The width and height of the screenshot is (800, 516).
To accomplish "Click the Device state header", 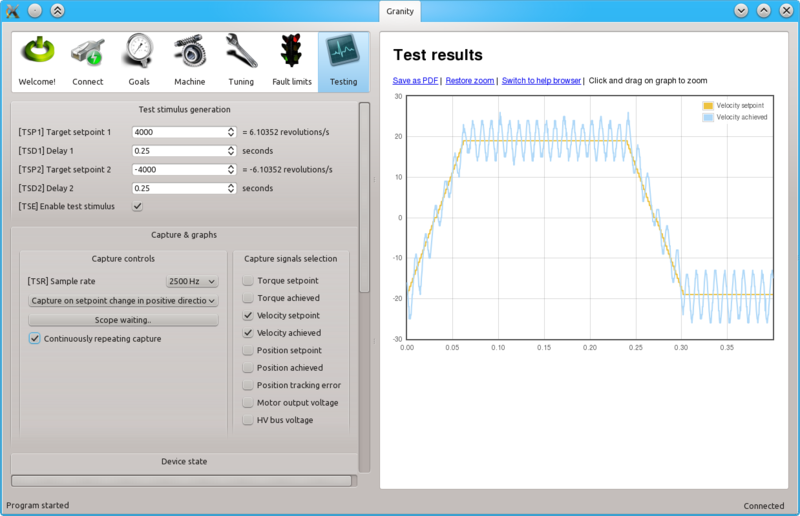I will click(184, 461).
